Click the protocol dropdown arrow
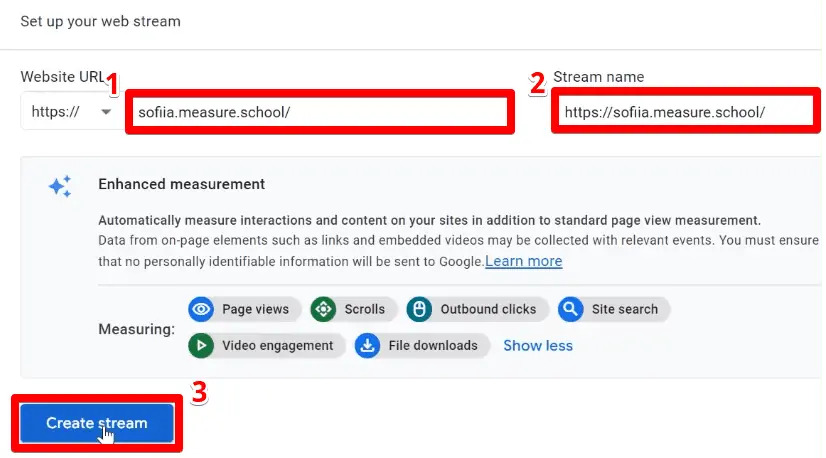 (x=106, y=112)
